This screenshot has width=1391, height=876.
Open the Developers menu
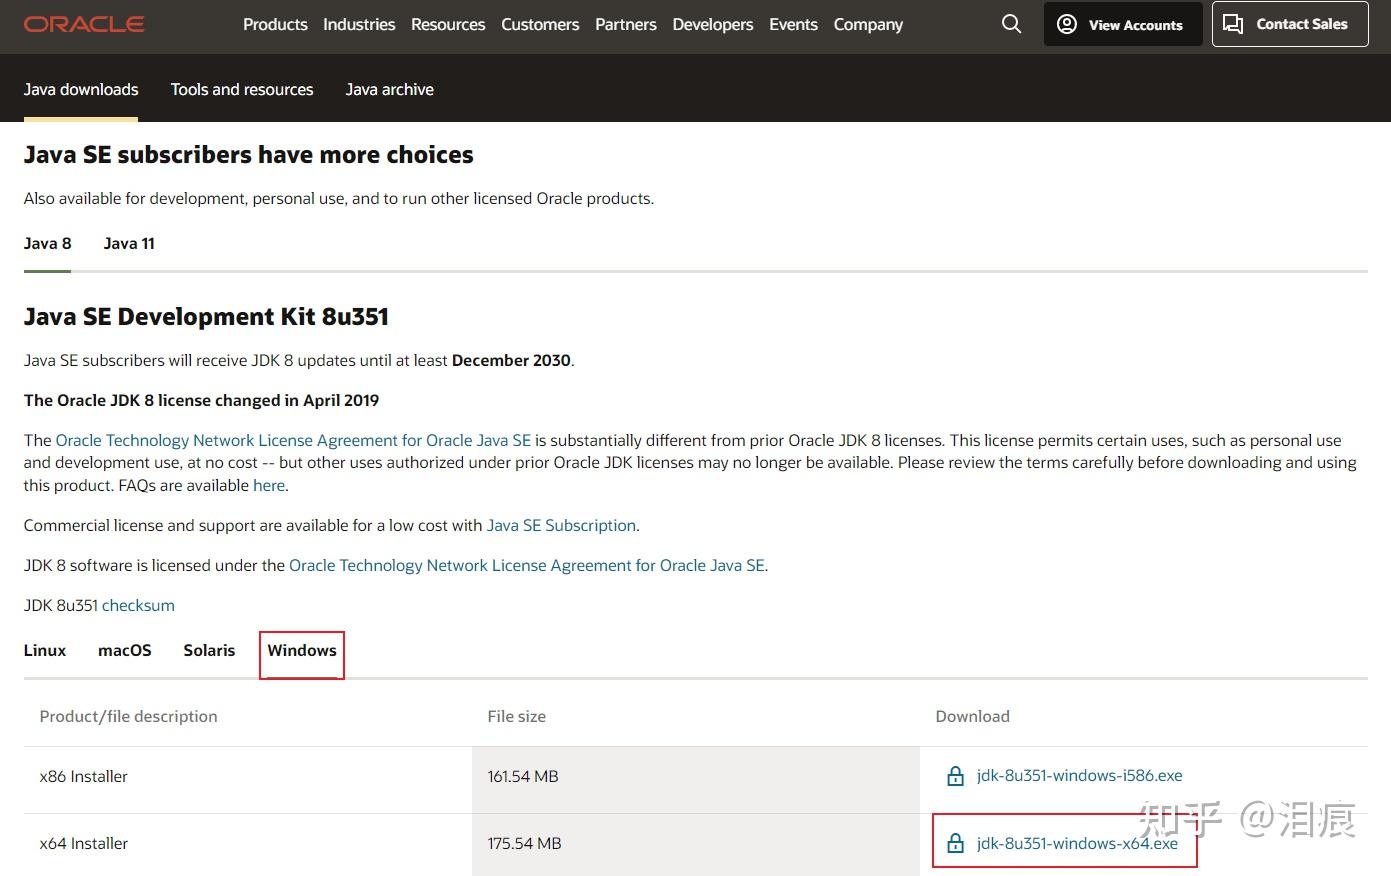click(x=713, y=24)
